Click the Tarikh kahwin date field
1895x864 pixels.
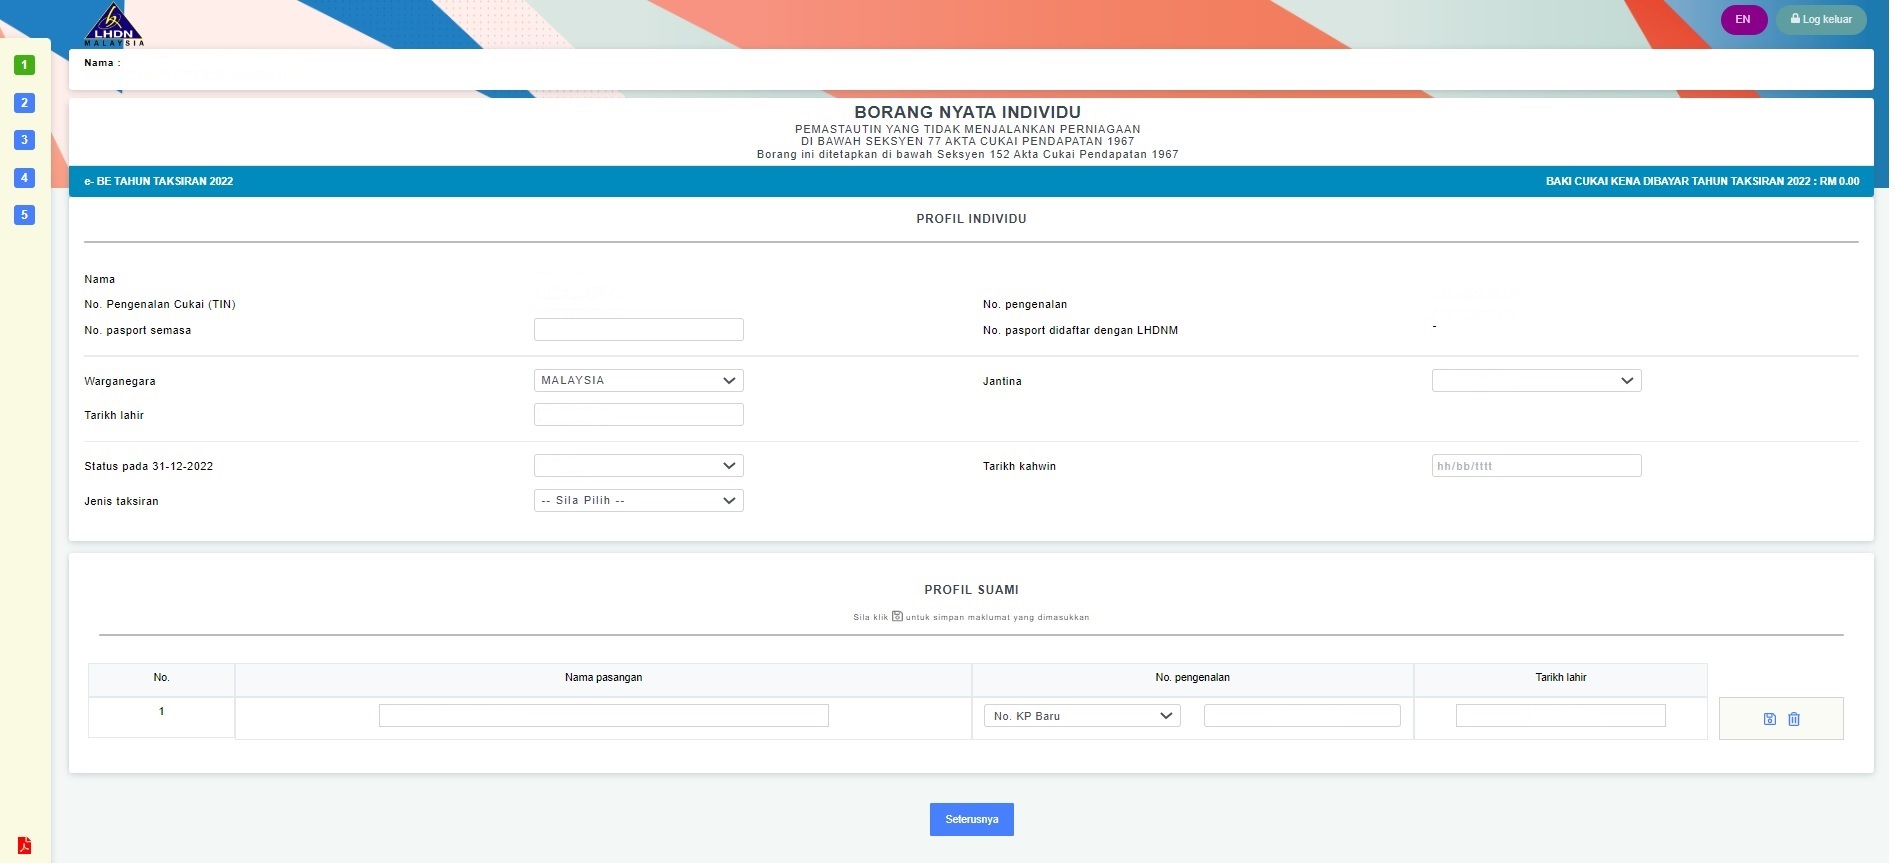pyautogui.click(x=1536, y=466)
